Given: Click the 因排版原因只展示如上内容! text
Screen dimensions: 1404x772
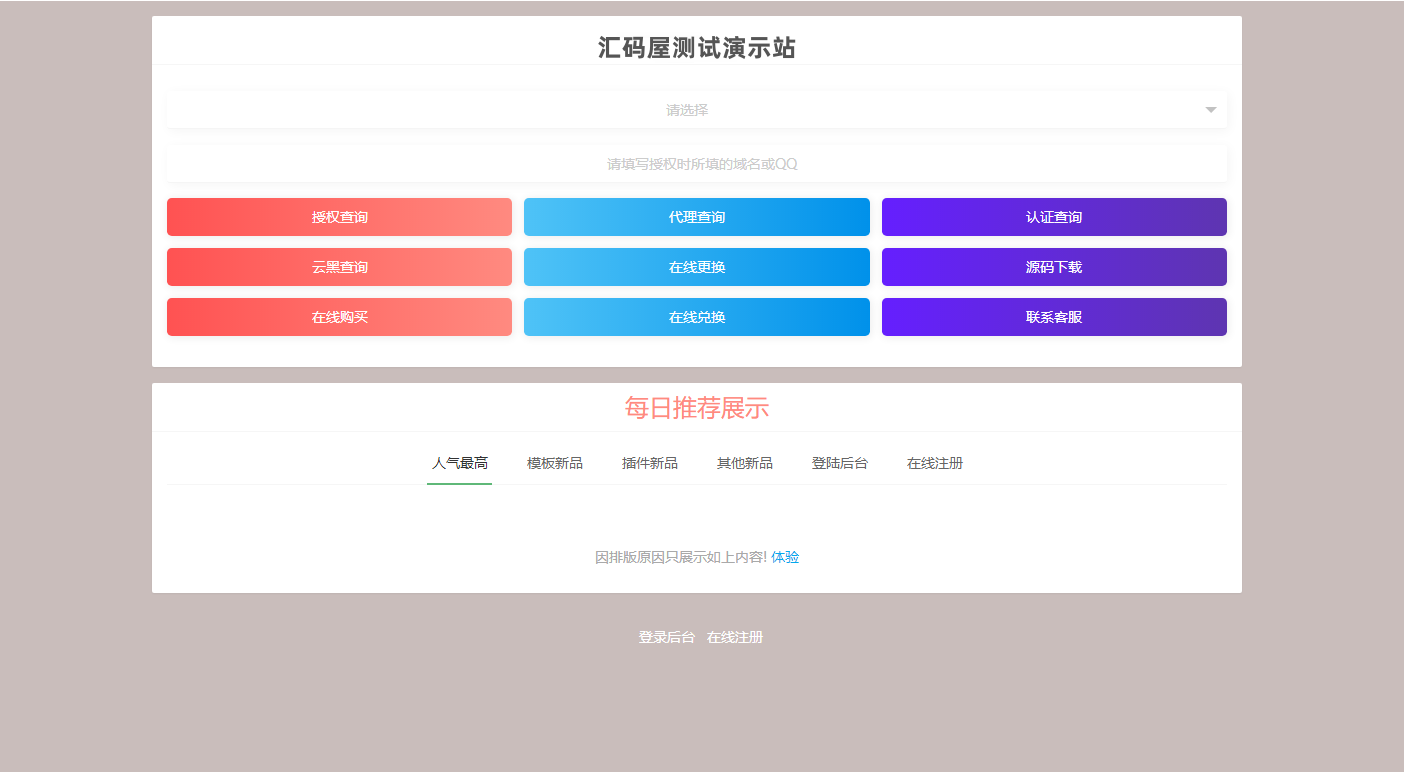Looking at the screenshot, I should pyautogui.click(x=681, y=557).
